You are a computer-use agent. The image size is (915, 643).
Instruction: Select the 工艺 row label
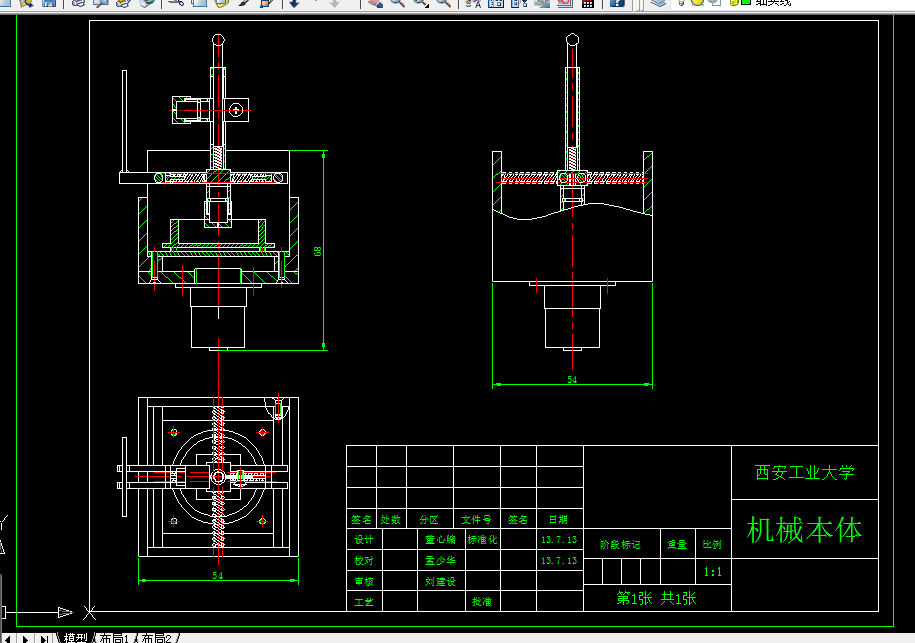364,602
